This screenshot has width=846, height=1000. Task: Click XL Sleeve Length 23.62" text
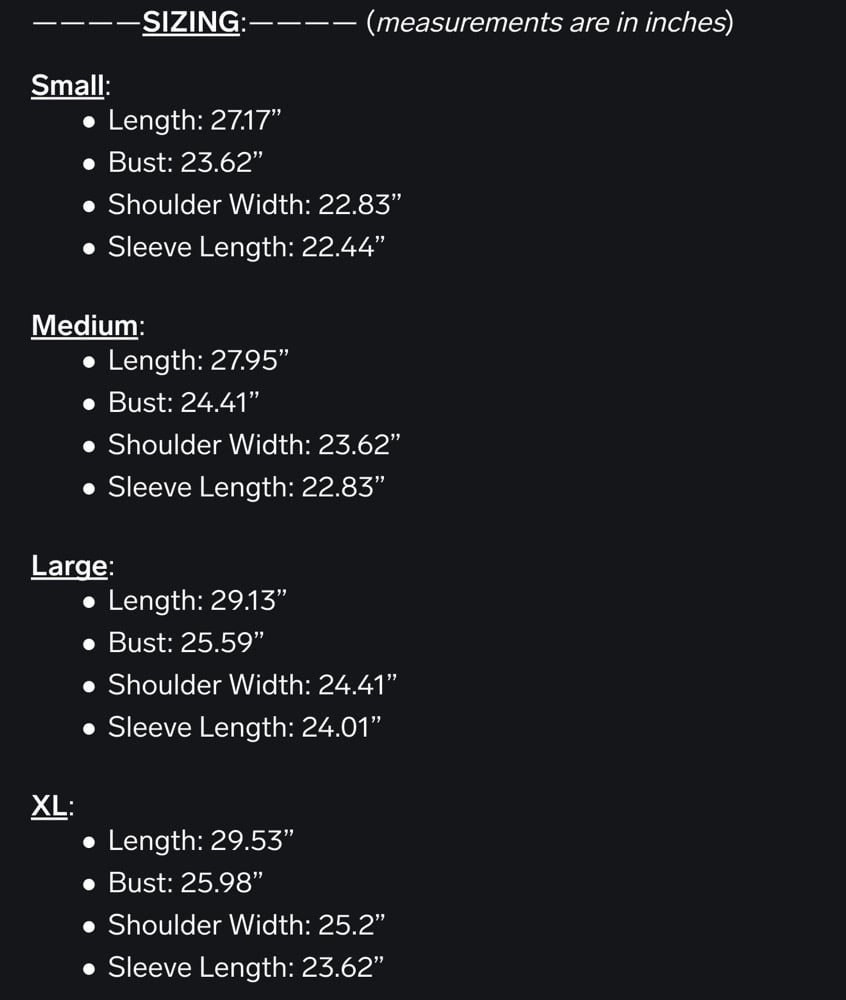point(246,967)
